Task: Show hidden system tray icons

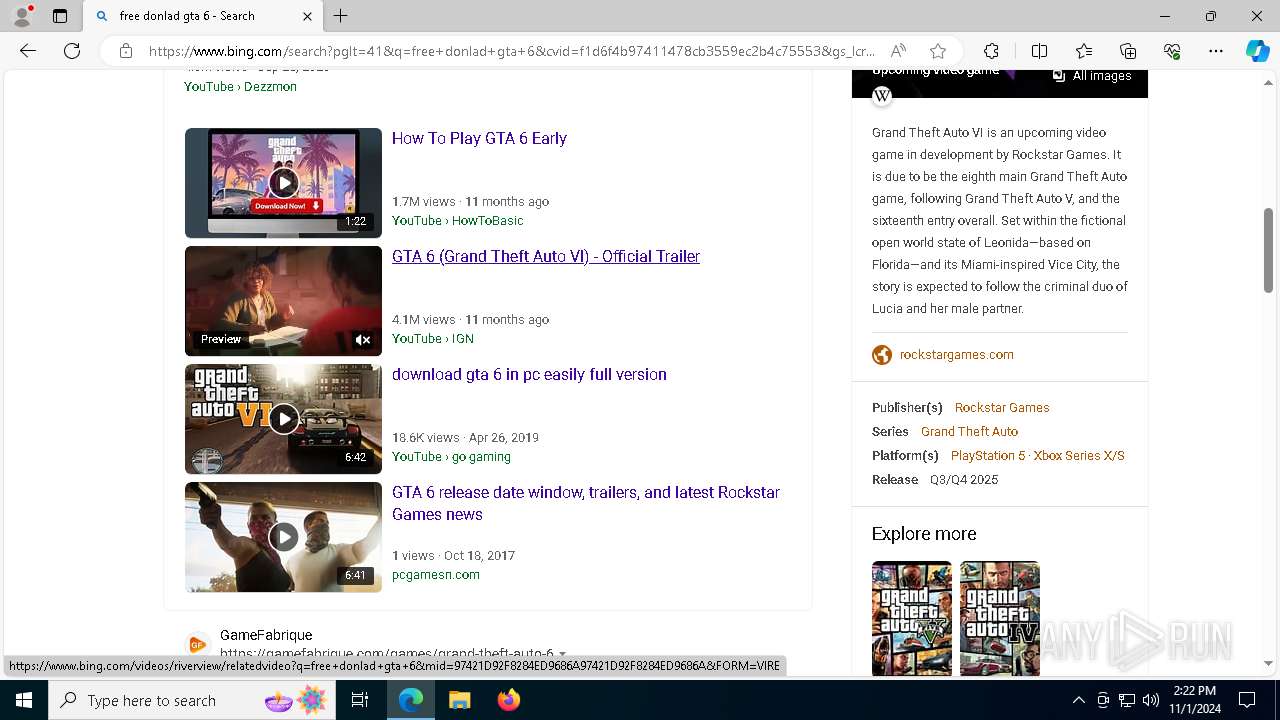Action: (1078, 700)
